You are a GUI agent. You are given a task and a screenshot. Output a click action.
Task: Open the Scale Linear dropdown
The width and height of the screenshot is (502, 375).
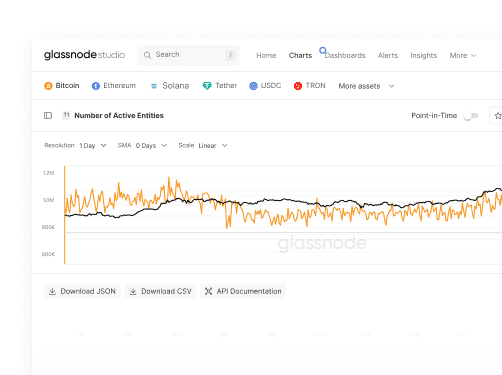click(x=203, y=145)
